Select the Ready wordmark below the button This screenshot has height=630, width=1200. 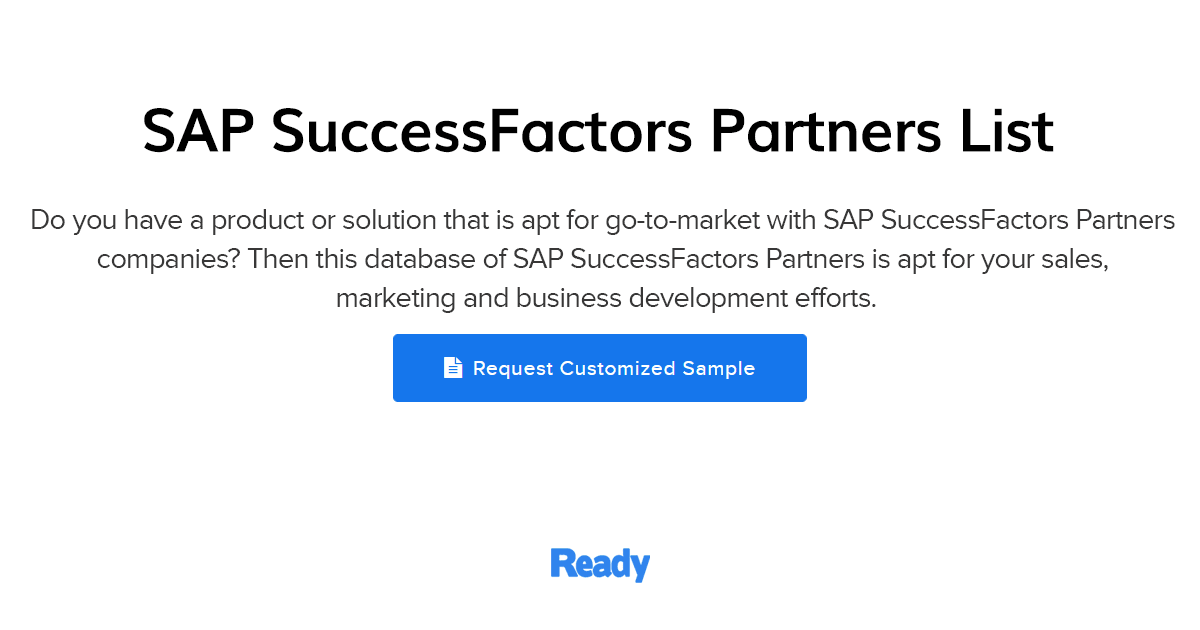tap(600, 563)
